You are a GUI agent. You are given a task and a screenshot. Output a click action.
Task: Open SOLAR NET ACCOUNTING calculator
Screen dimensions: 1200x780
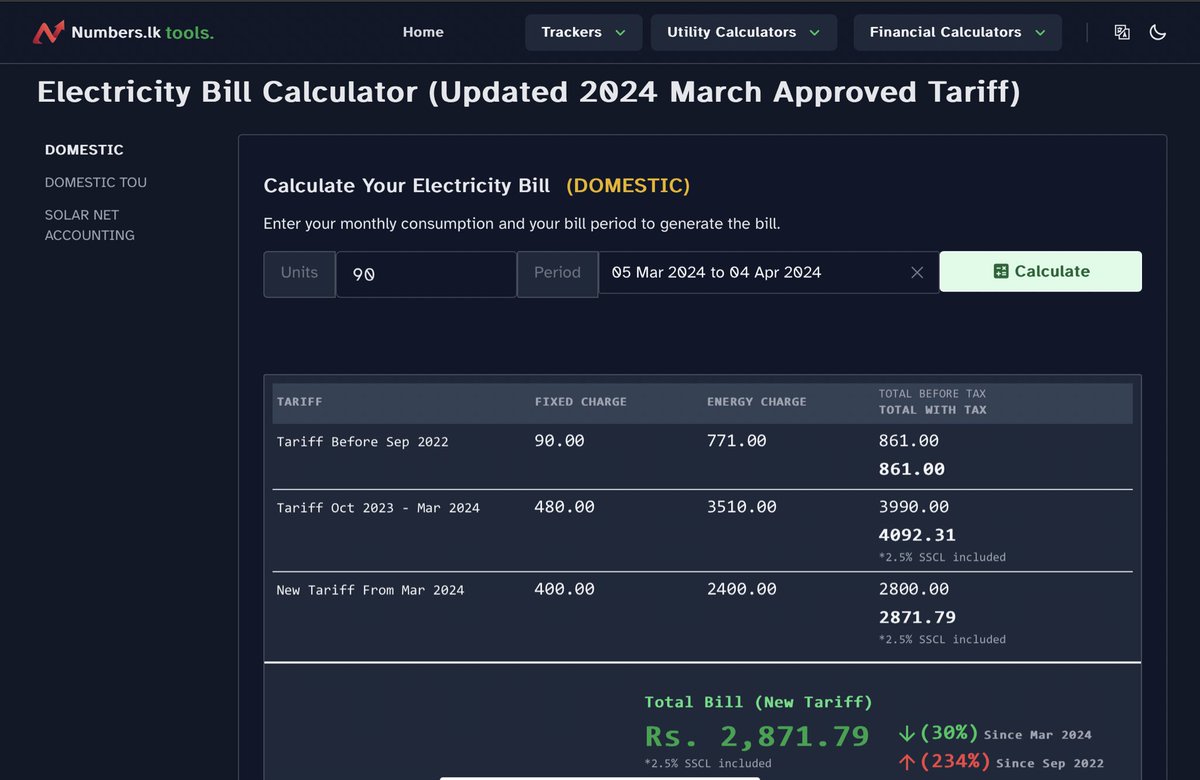[90, 225]
